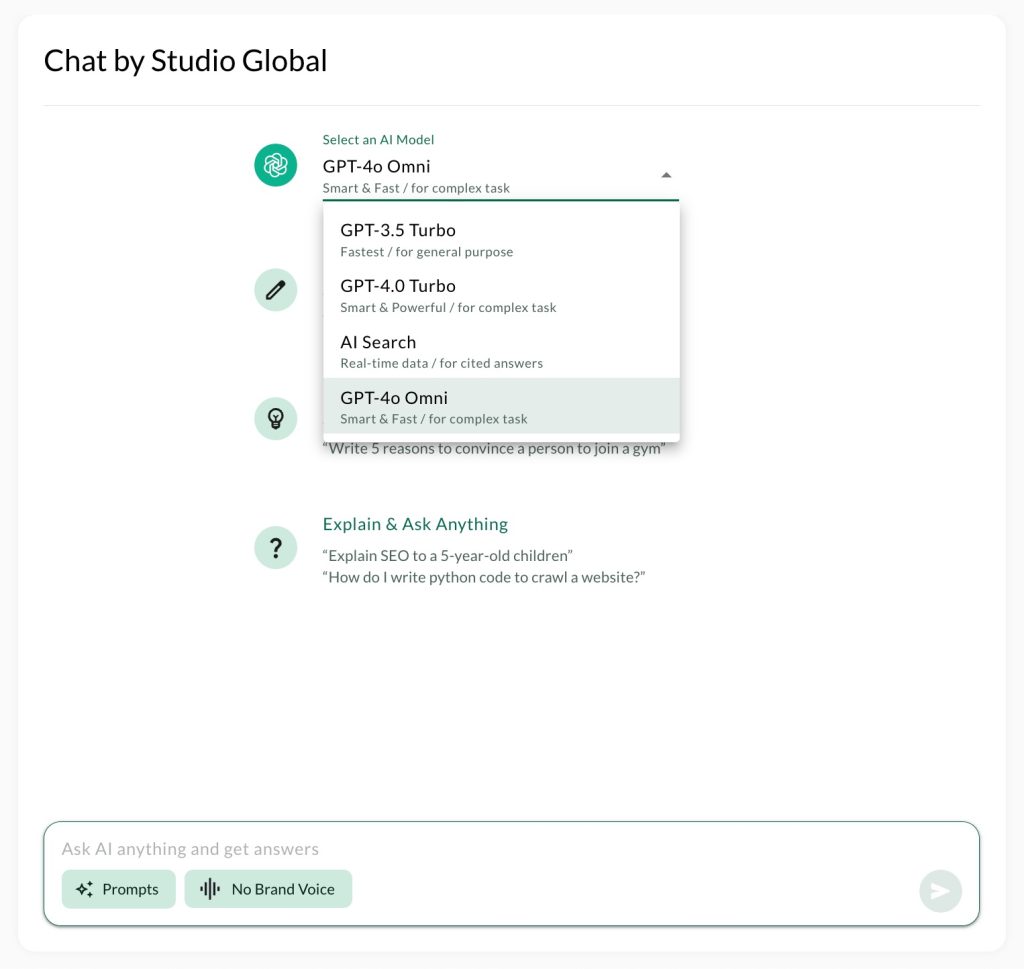
Task: Click waveform icon in Brand Voice button
Action: click(210, 889)
